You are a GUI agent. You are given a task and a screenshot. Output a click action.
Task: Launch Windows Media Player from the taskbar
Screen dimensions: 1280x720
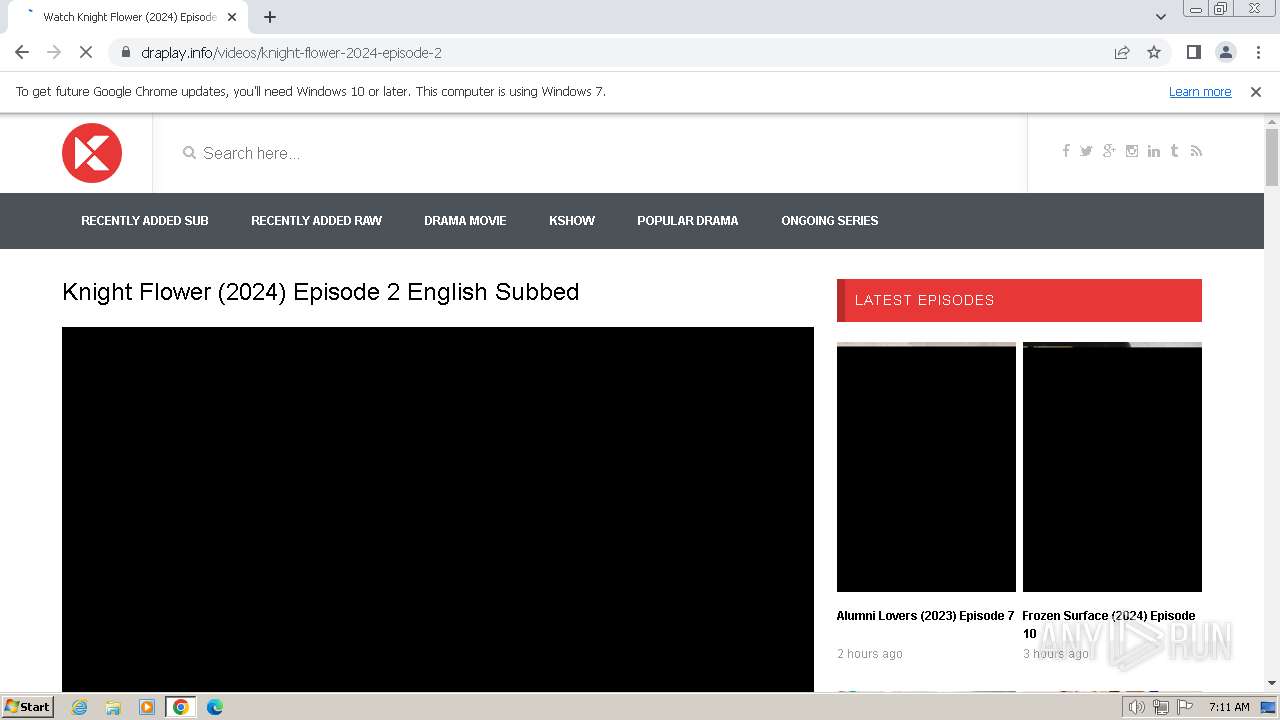click(147, 707)
